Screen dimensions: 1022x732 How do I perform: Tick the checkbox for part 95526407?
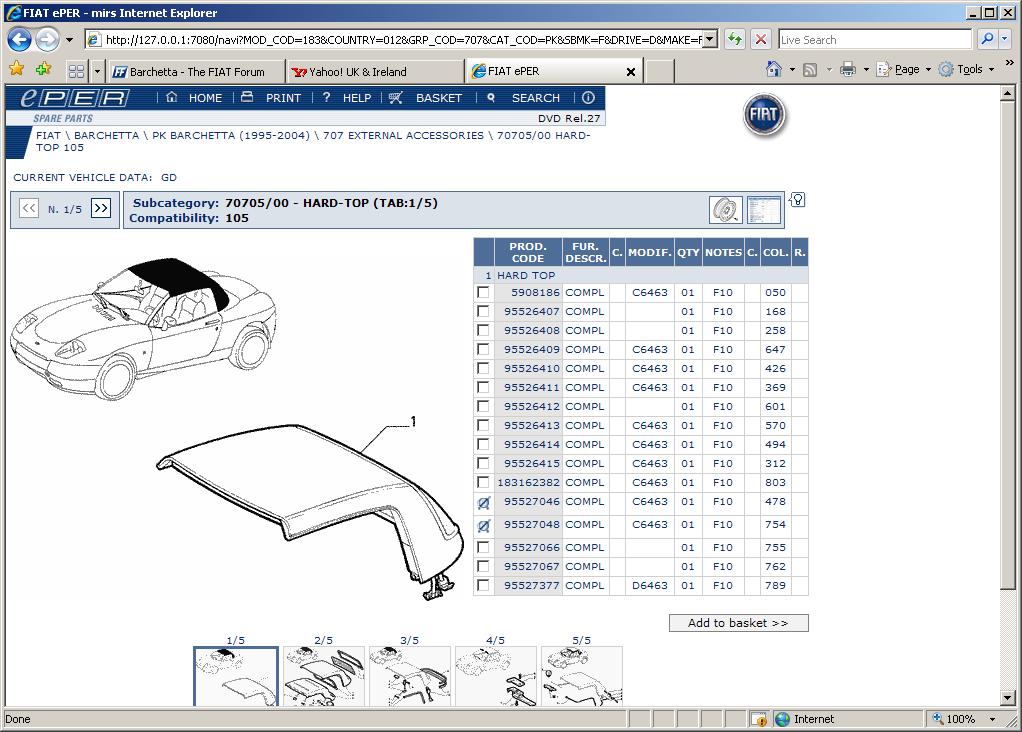[x=483, y=312]
